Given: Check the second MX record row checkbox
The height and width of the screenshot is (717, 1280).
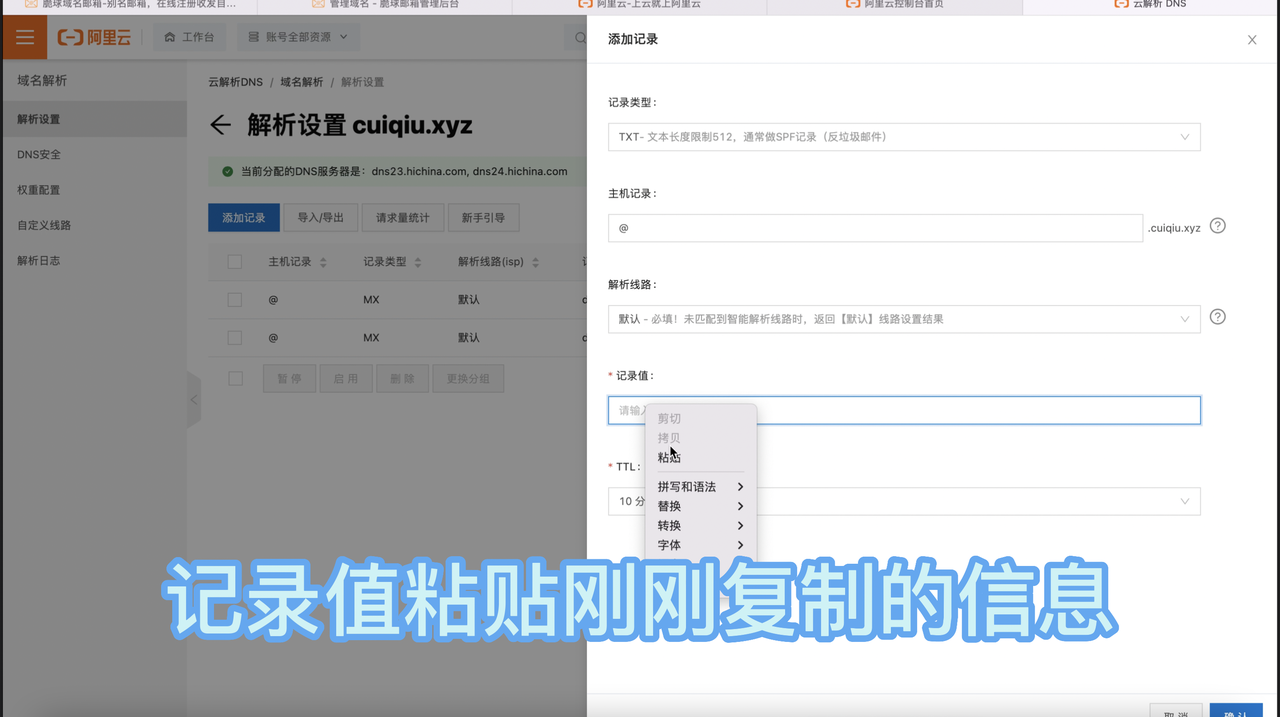Looking at the screenshot, I should coord(235,338).
